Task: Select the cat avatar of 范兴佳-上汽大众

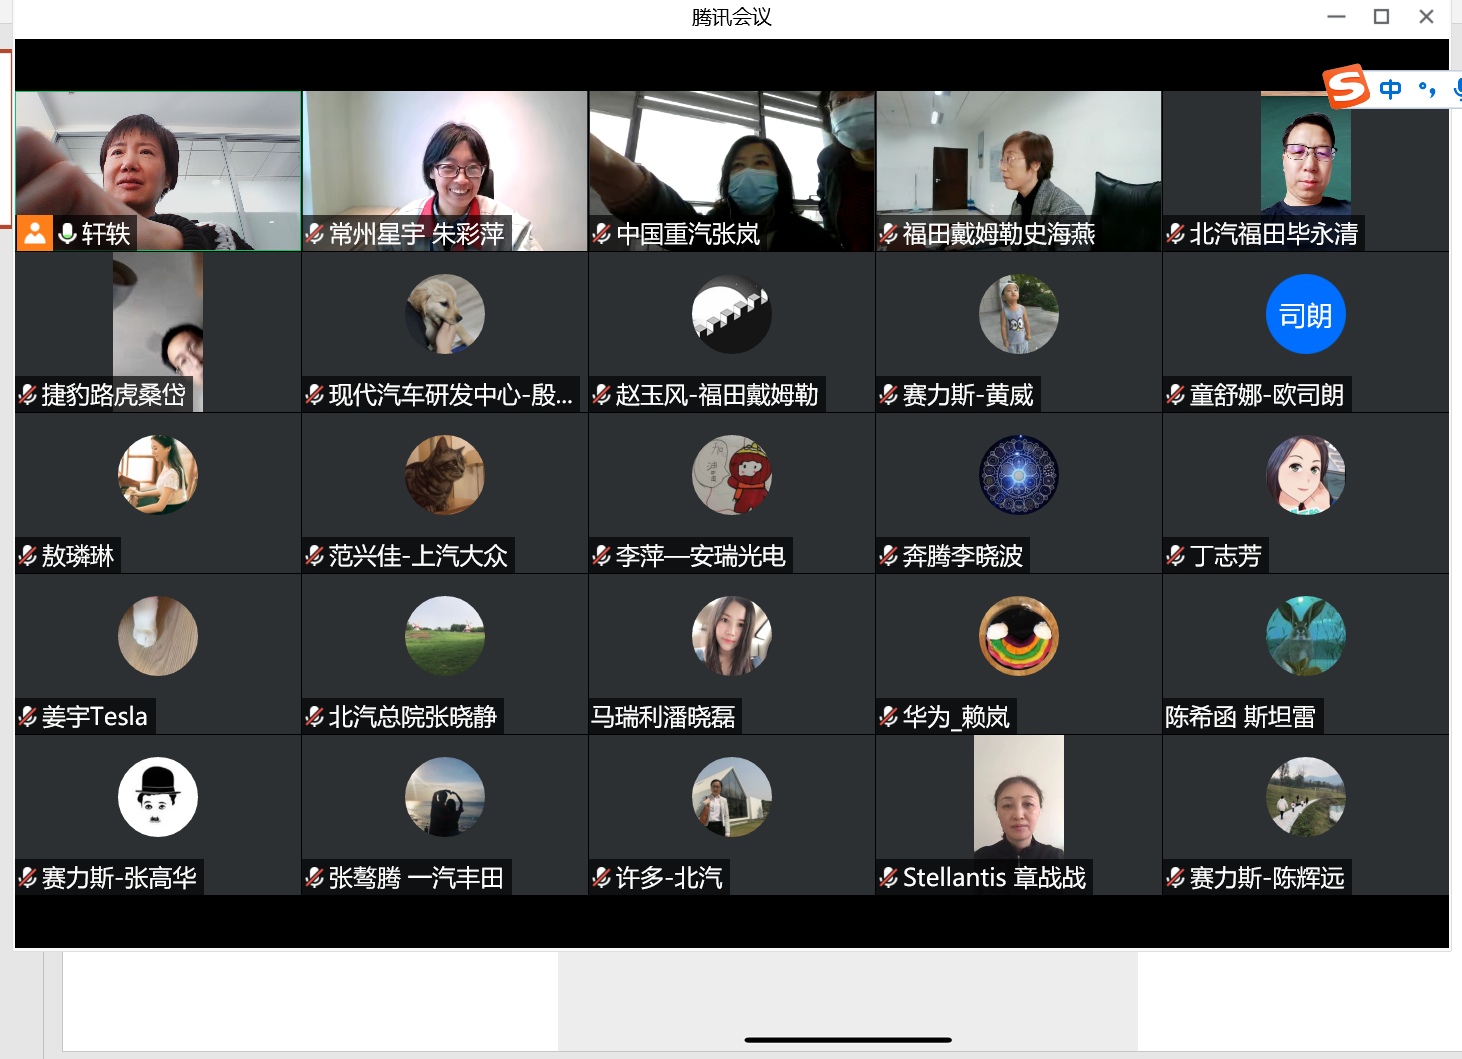Action: (x=445, y=475)
